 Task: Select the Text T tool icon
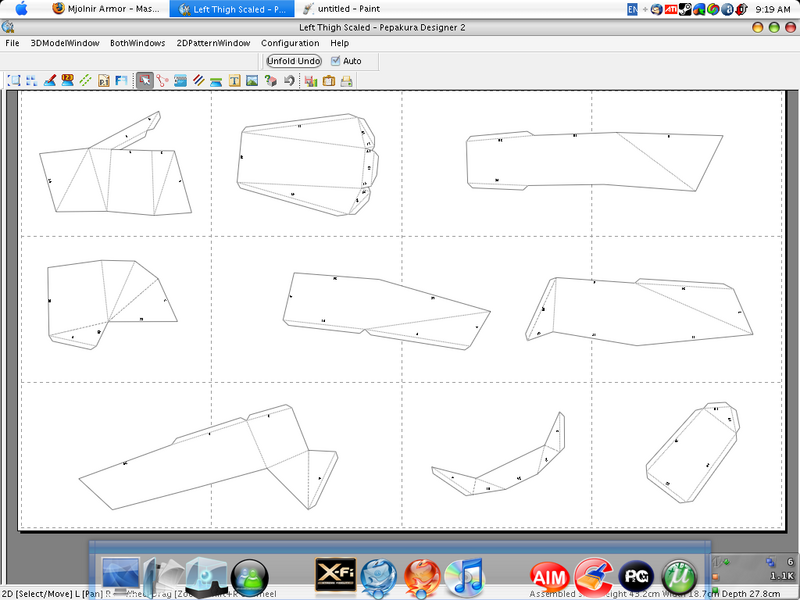pos(234,80)
